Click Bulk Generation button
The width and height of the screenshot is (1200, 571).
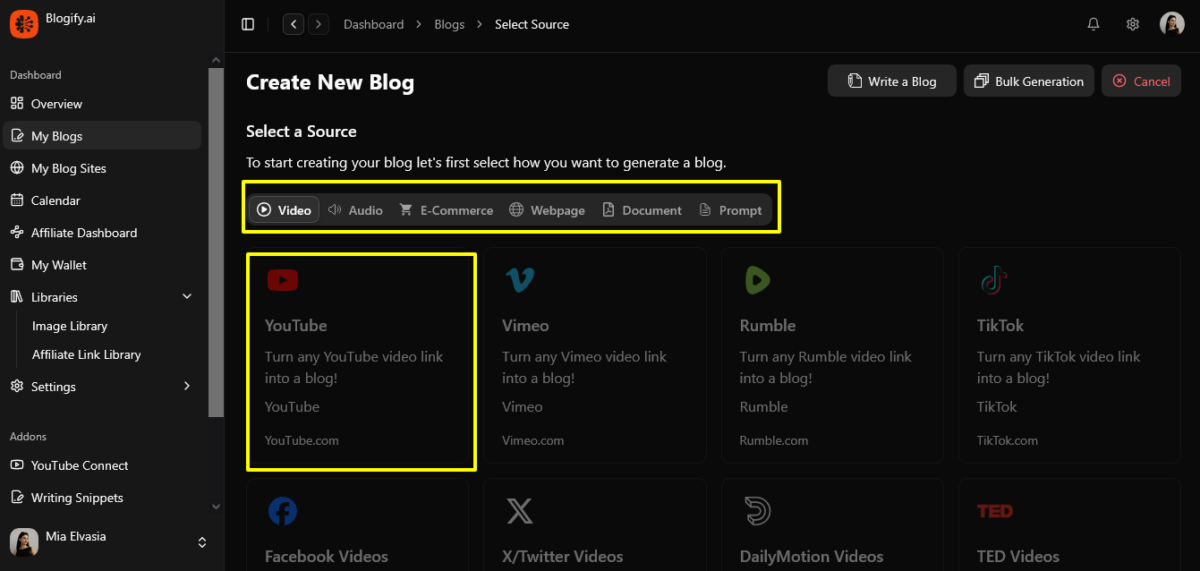1028,81
